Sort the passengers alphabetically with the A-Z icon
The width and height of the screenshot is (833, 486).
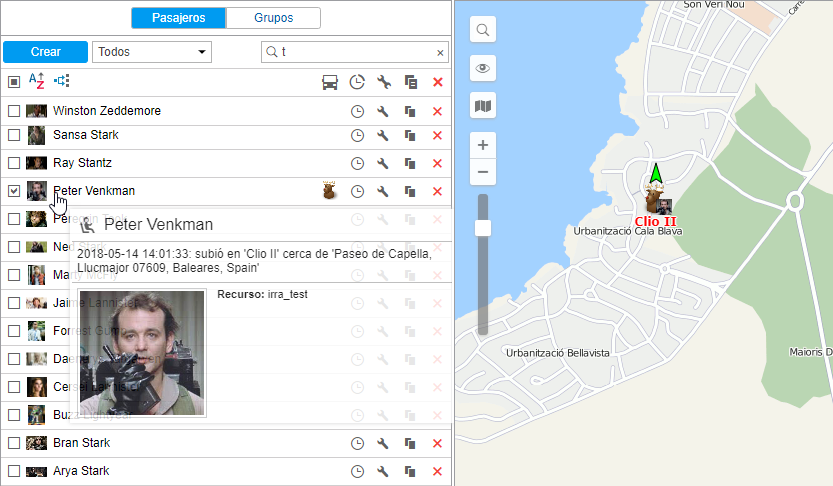(36, 81)
